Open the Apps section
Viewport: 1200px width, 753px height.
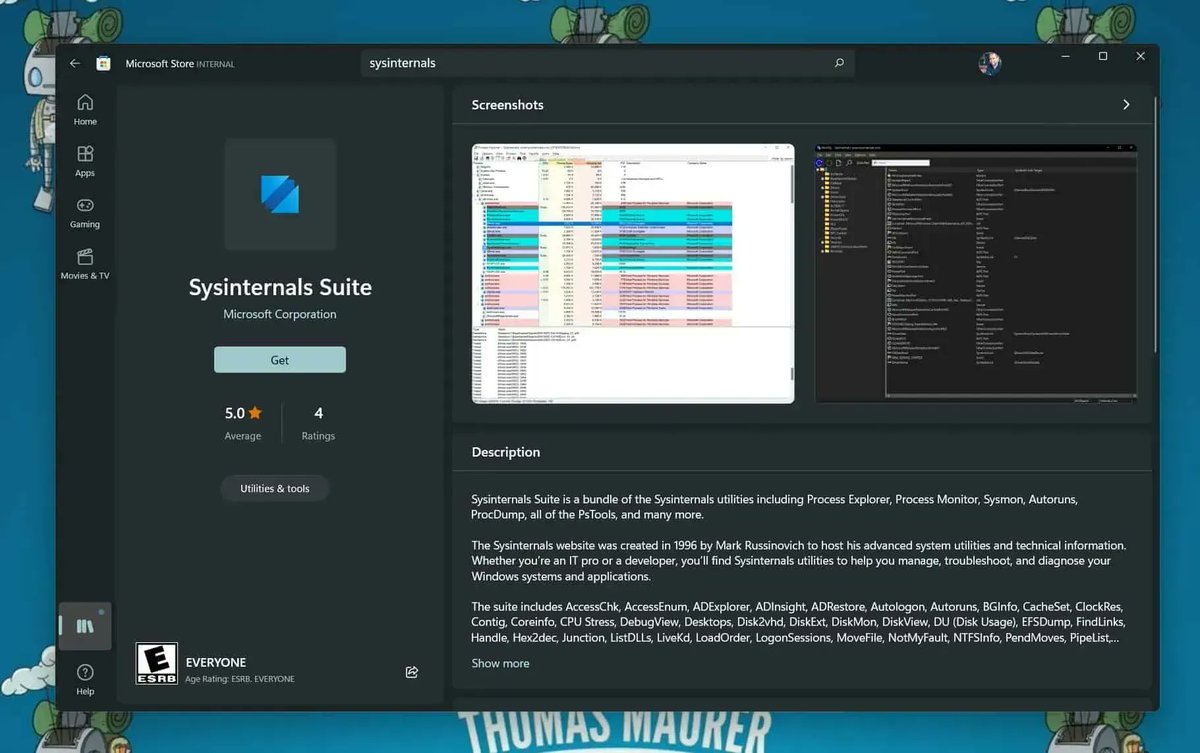click(85, 160)
